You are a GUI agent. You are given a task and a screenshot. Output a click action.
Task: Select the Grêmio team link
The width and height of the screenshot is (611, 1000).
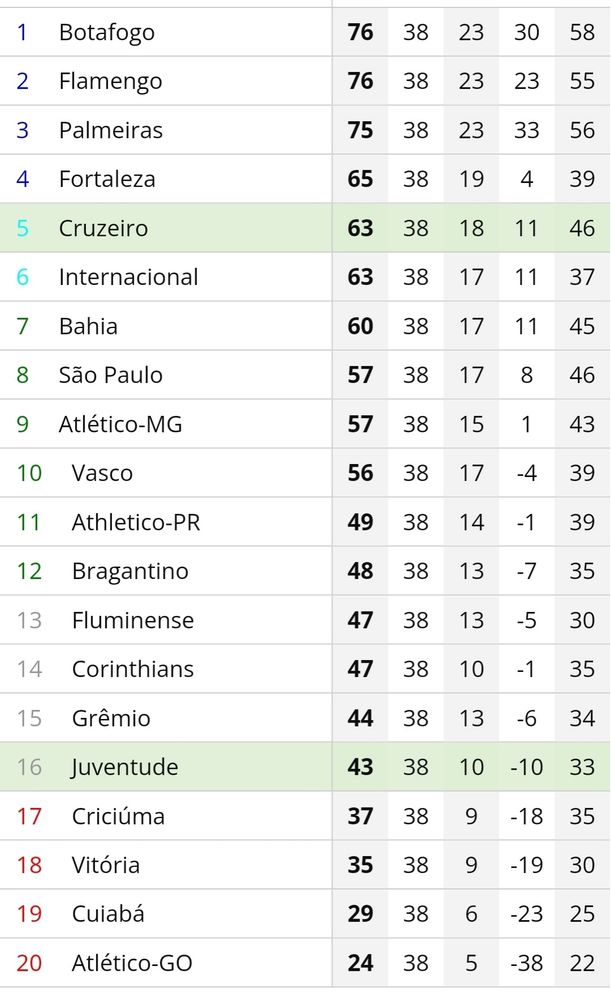click(111, 718)
